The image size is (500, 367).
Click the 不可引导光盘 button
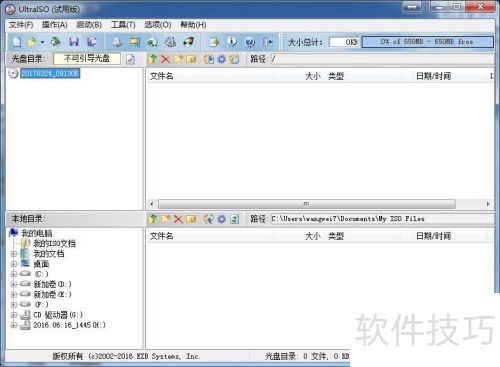pyautogui.click(x=87, y=59)
